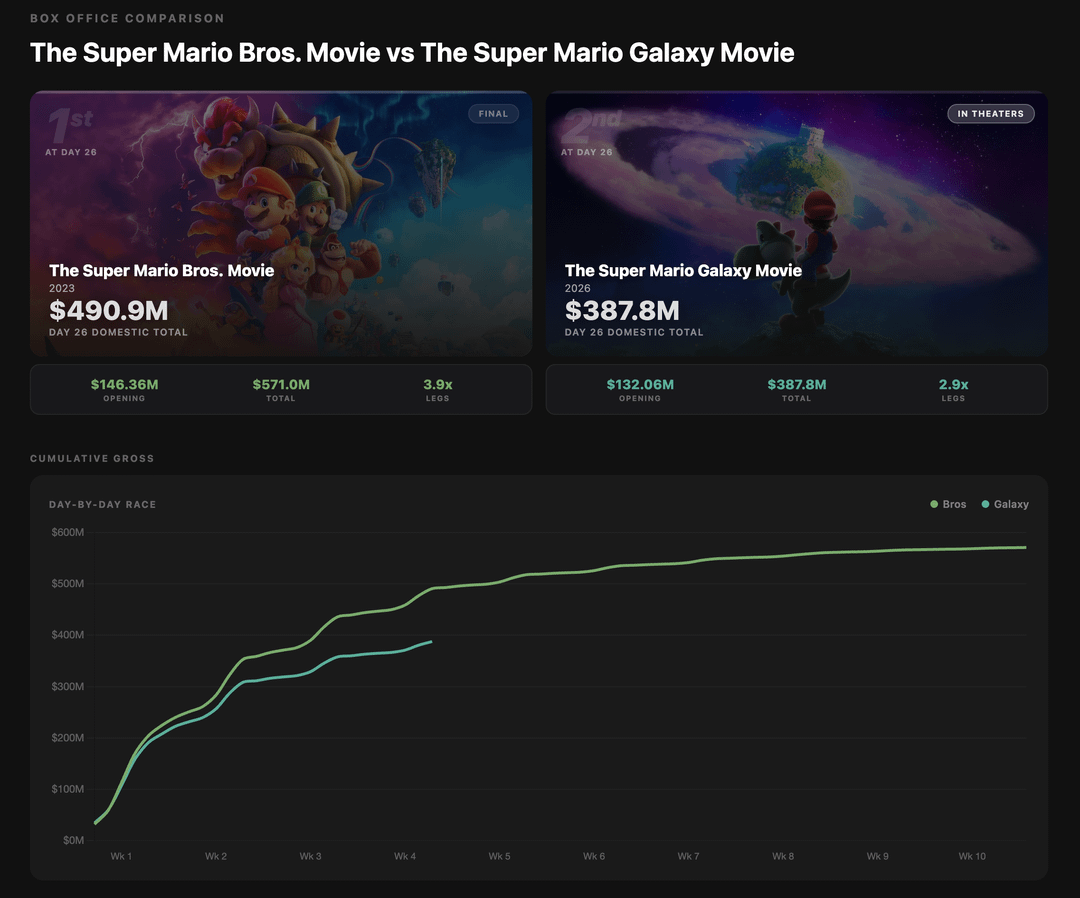Select the 1st rank badge on poster
Image resolution: width=1080 pixels, height=898 pixels.
click(70, 124)
